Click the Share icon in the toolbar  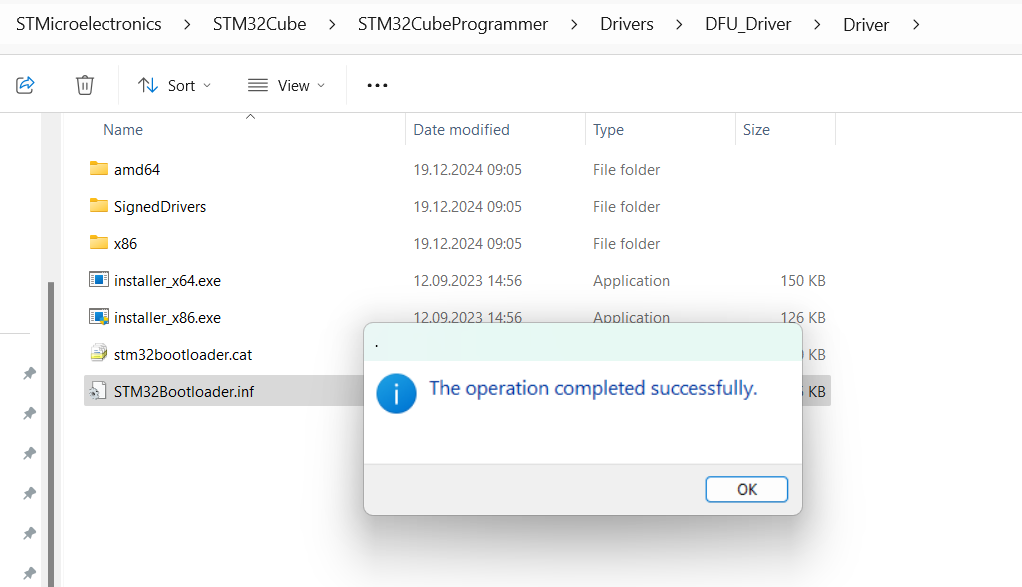pos(25,85)
